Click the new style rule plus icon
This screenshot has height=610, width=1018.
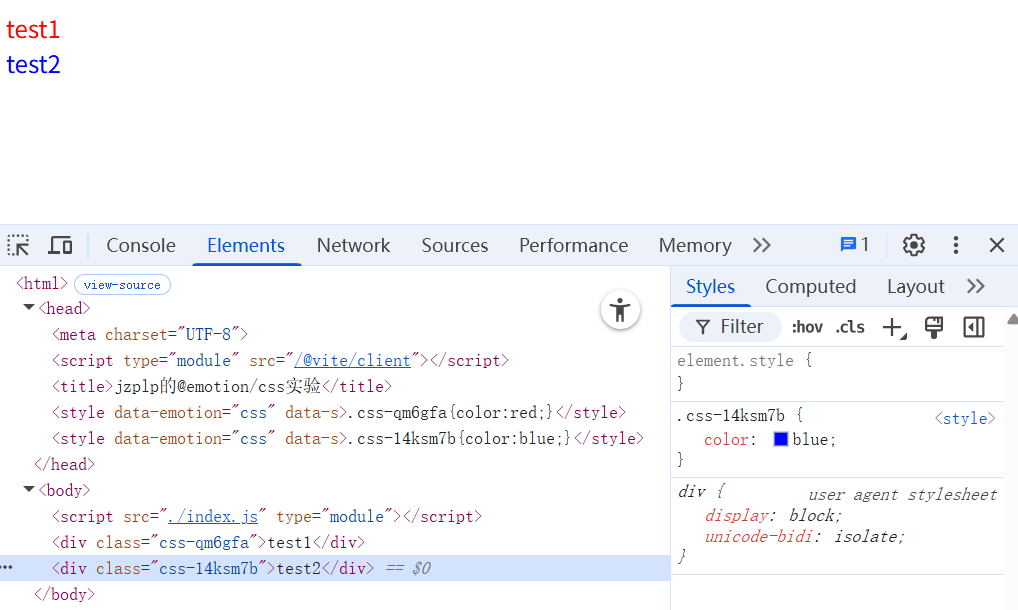tap(892, 327)
